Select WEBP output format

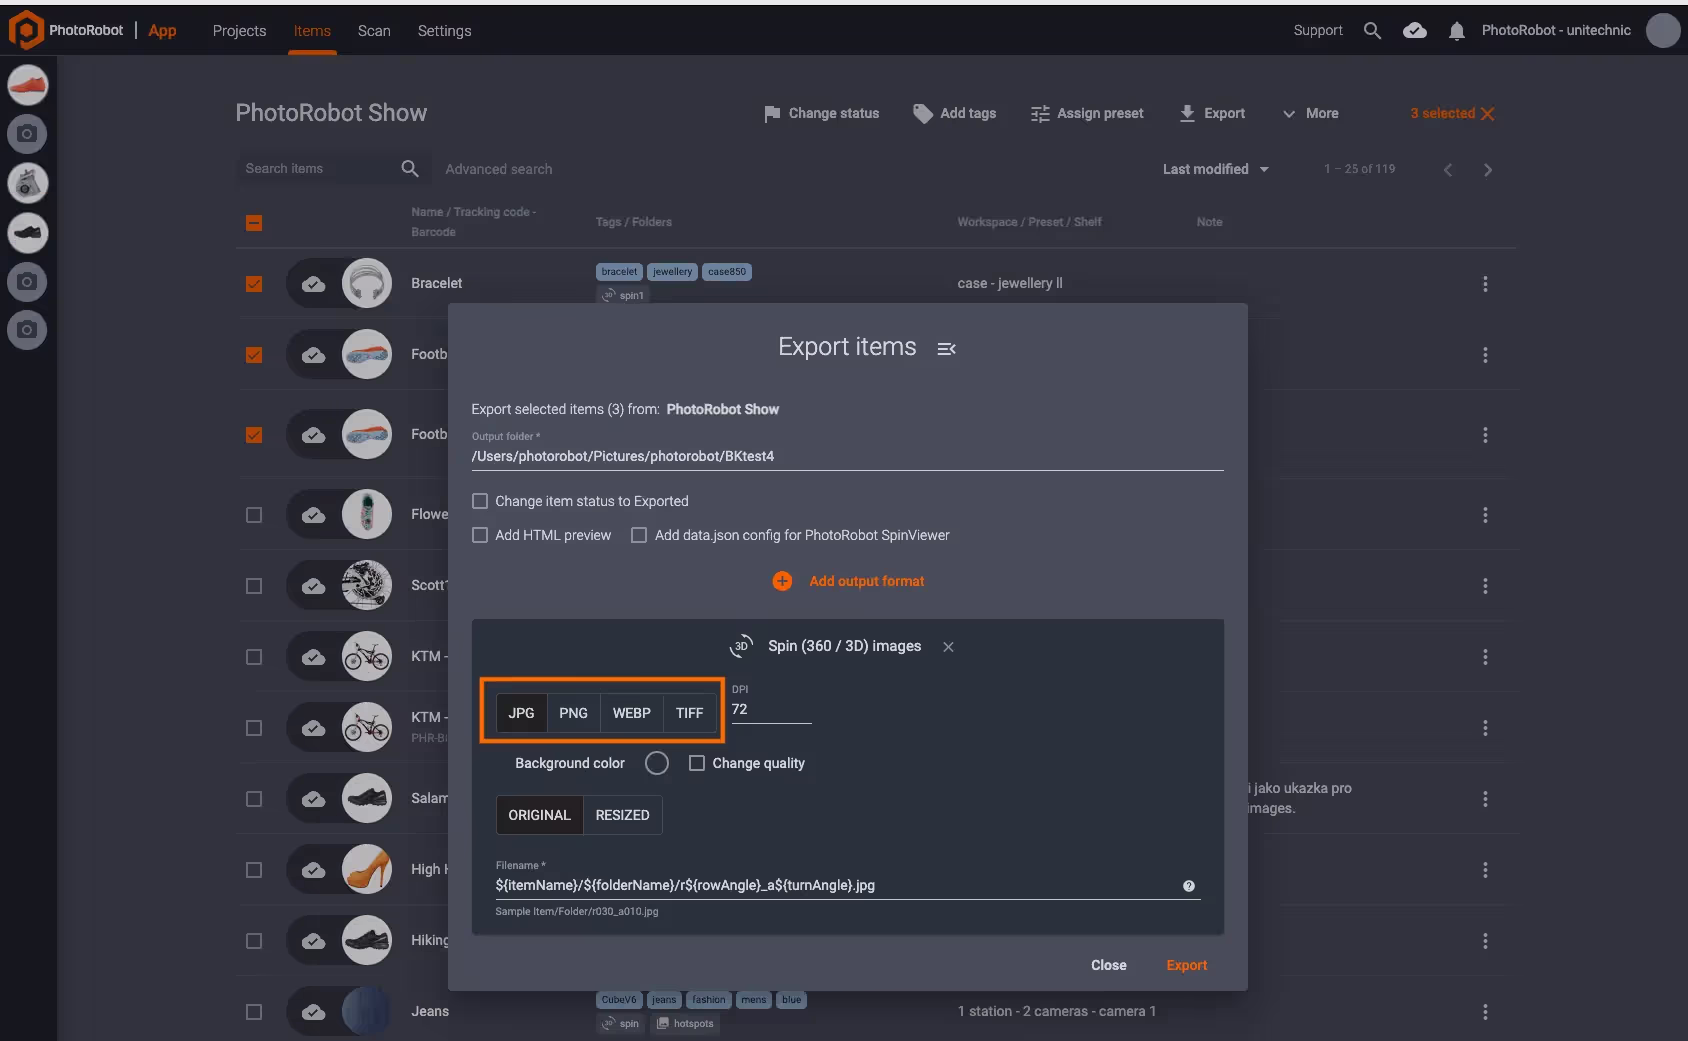[631, 713]
